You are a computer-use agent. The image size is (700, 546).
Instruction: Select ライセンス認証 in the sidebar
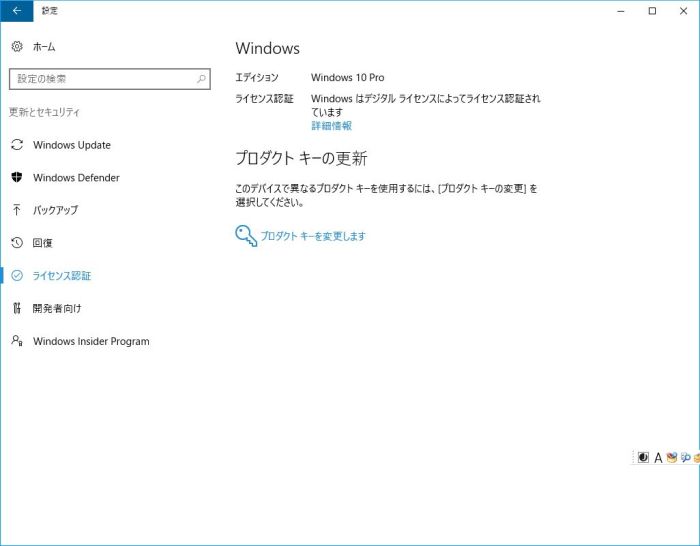point(62,276)
